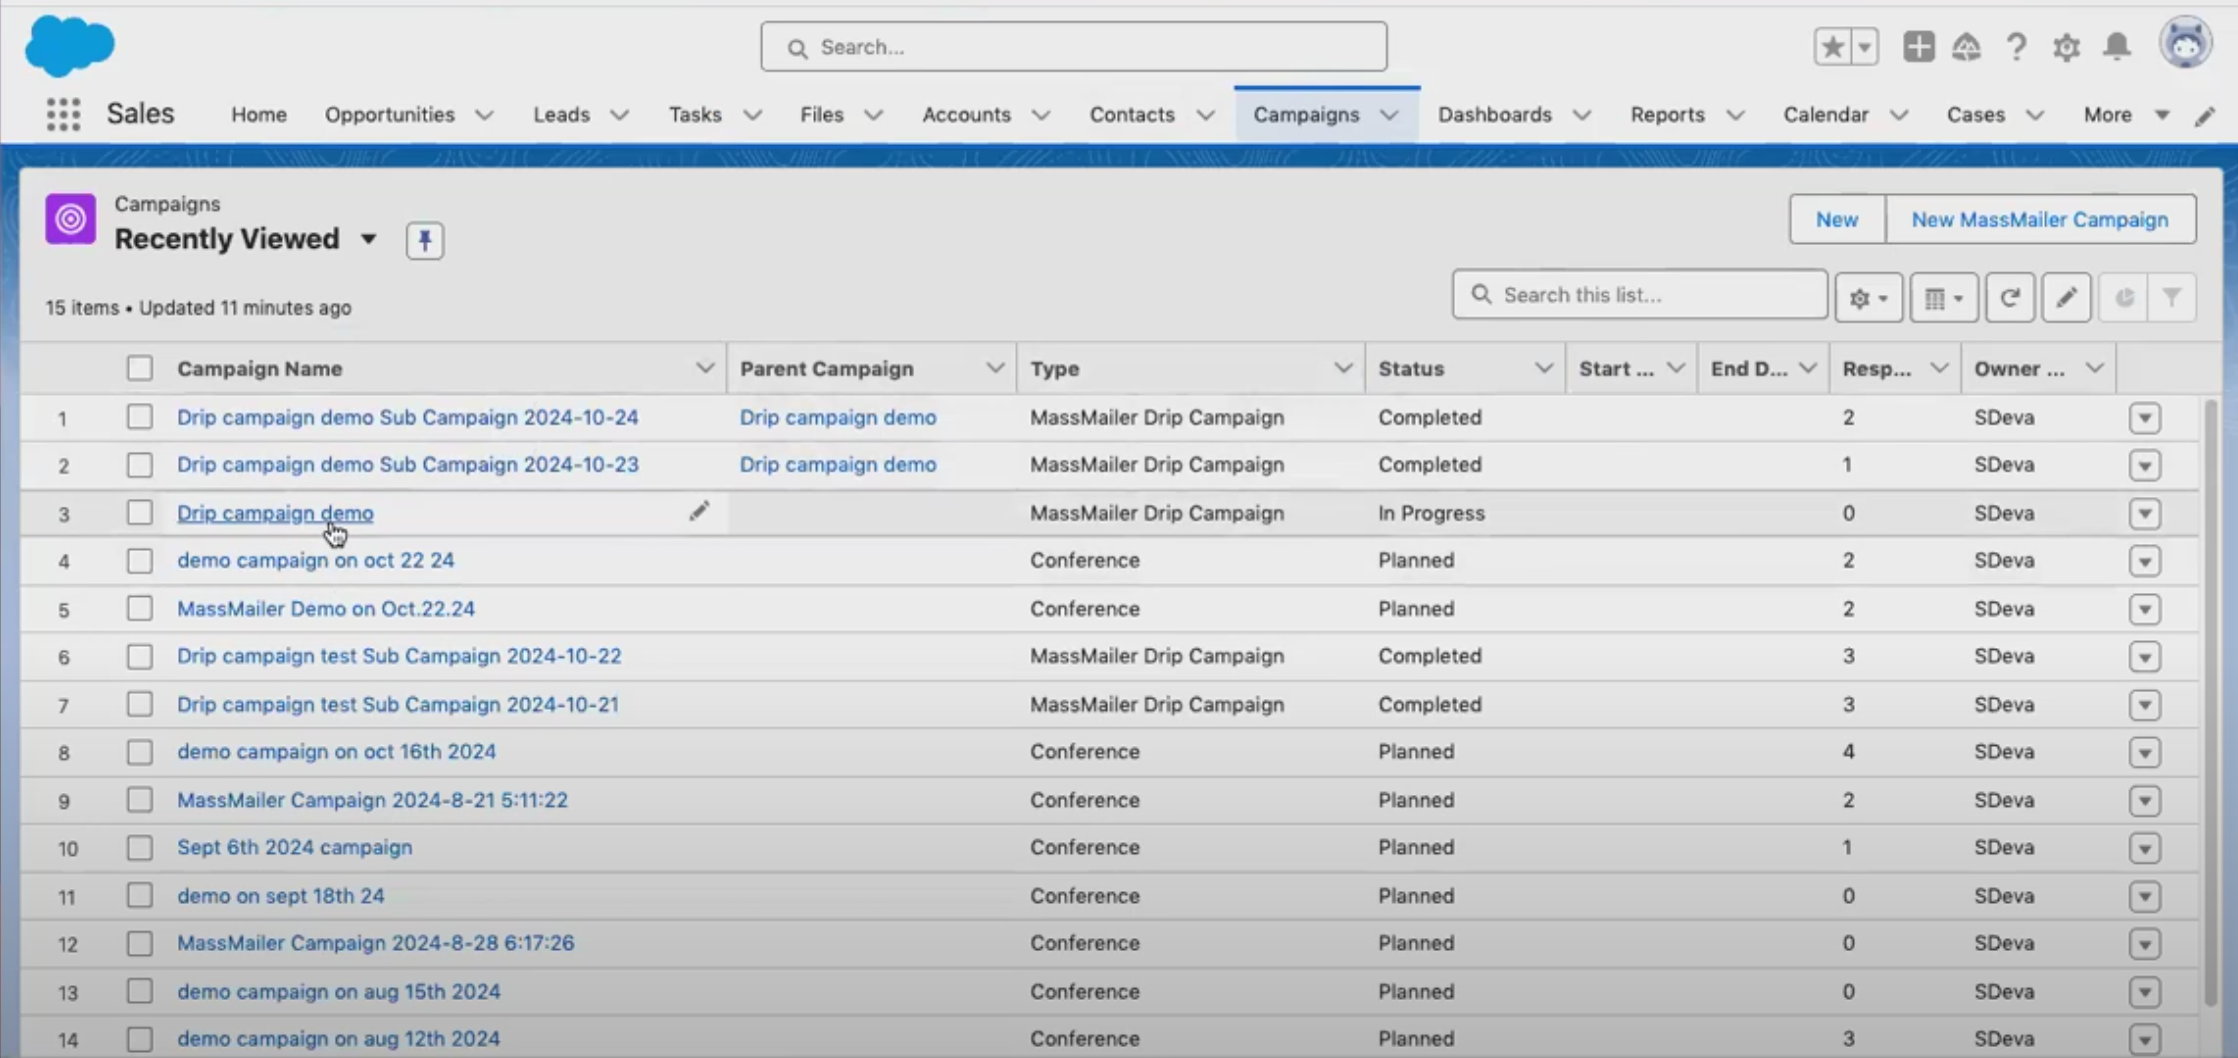Viewport: 2238px width, 1058px height.
Task: Switch to the Contacts tab
Action: [x=1132, y=115]
